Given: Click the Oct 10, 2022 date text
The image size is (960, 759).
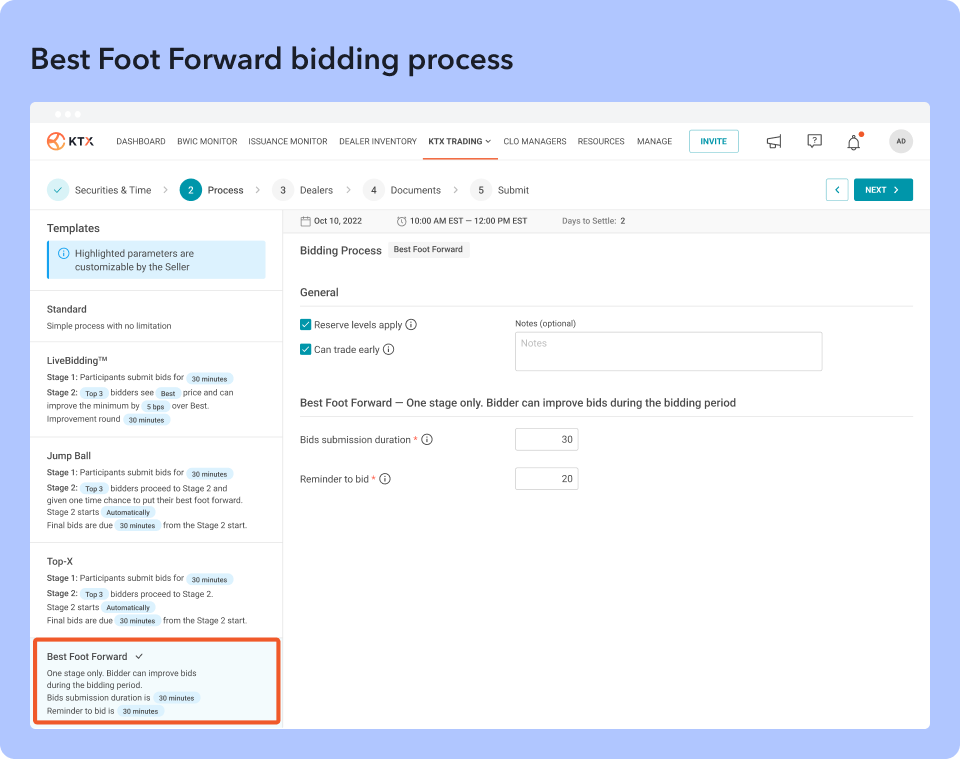Looking at the screenshot, I should coord(338,221).
